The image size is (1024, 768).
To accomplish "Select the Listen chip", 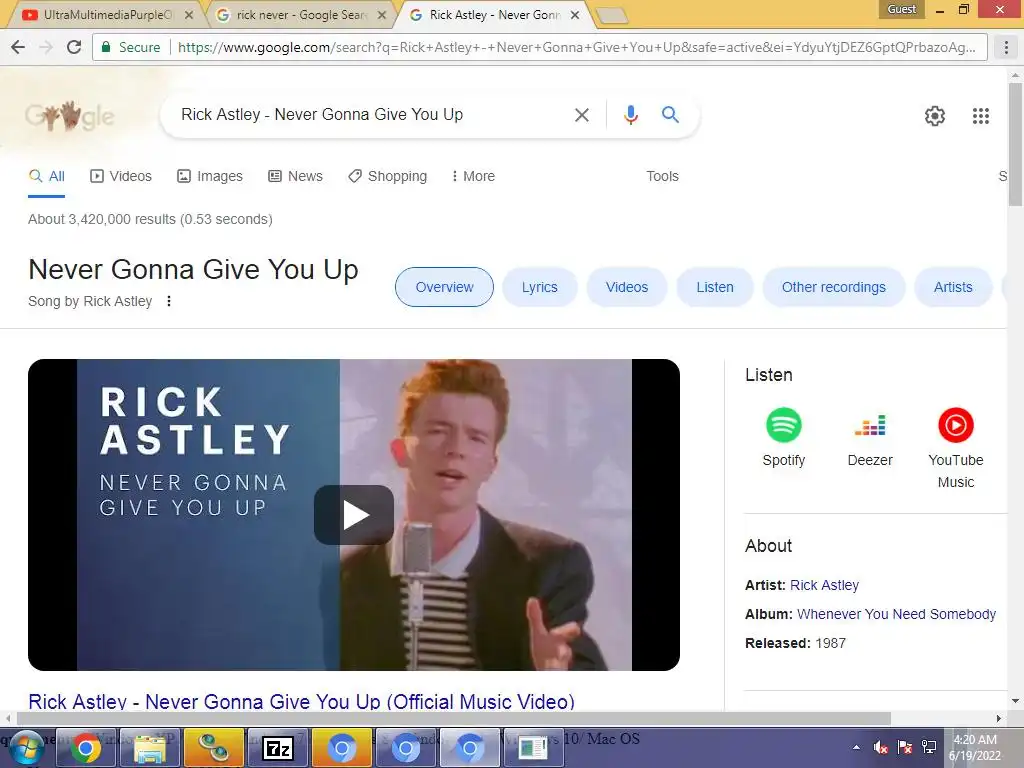I will pos(714,287).
